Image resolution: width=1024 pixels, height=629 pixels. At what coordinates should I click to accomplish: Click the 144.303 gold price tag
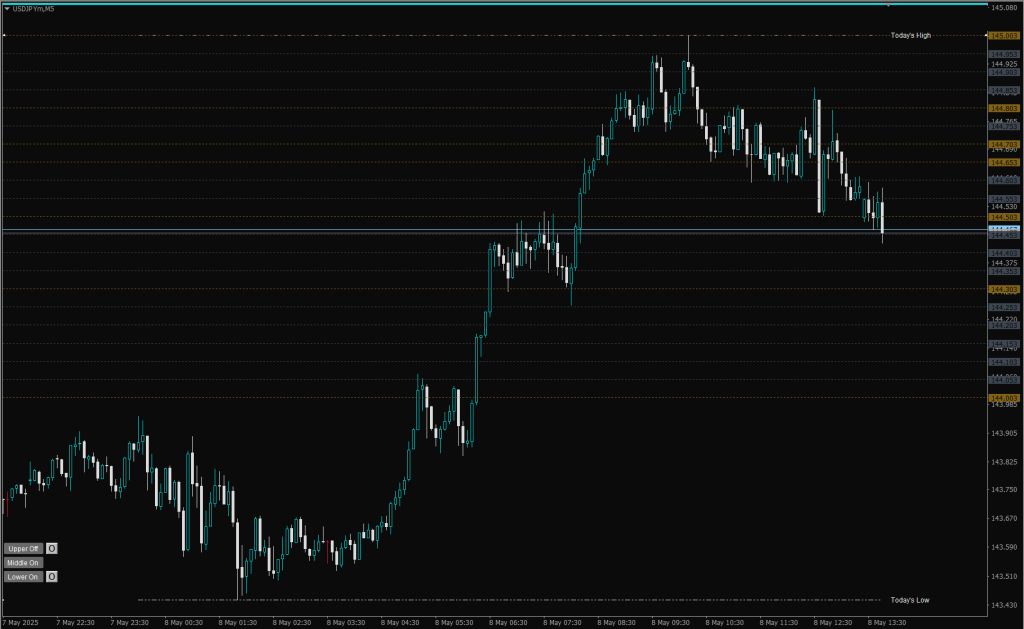point(1003,289)
